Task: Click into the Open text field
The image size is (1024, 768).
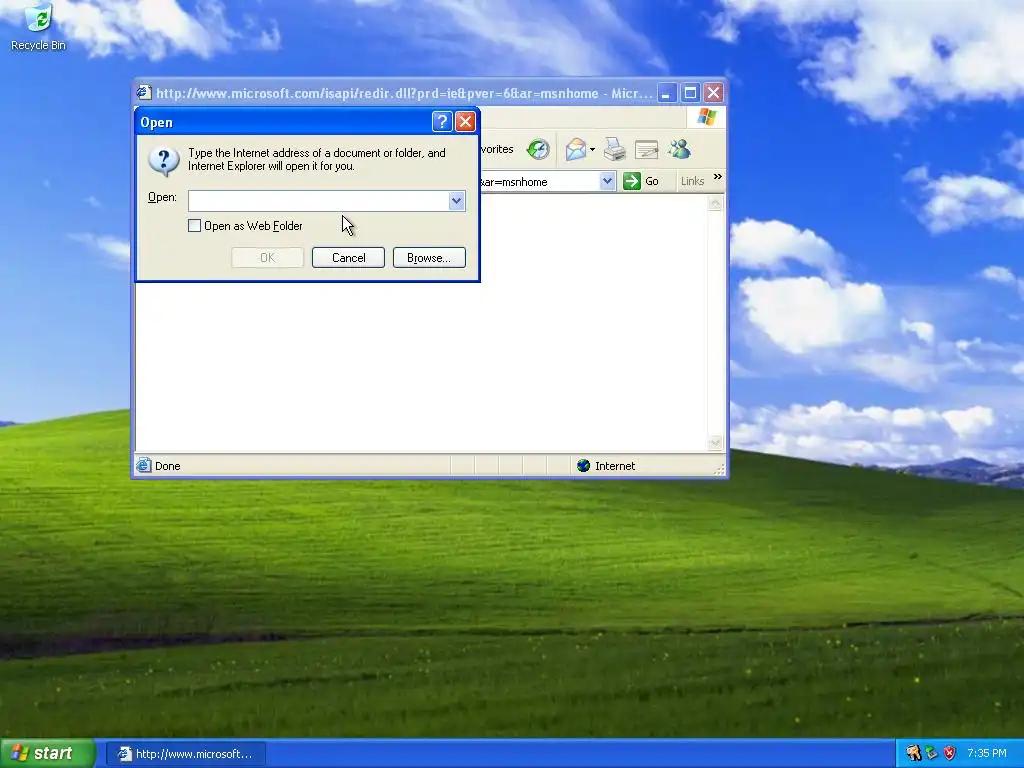Action: [x=318, y=201]
